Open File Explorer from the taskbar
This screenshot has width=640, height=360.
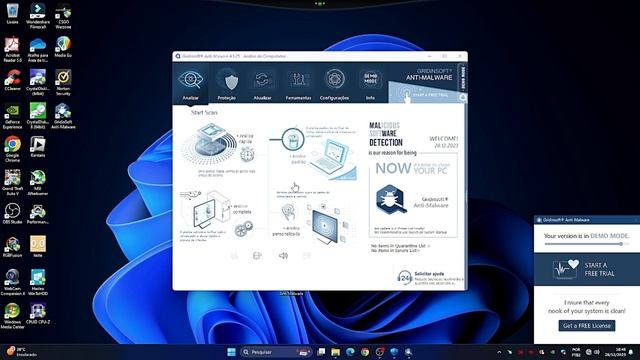336,352
